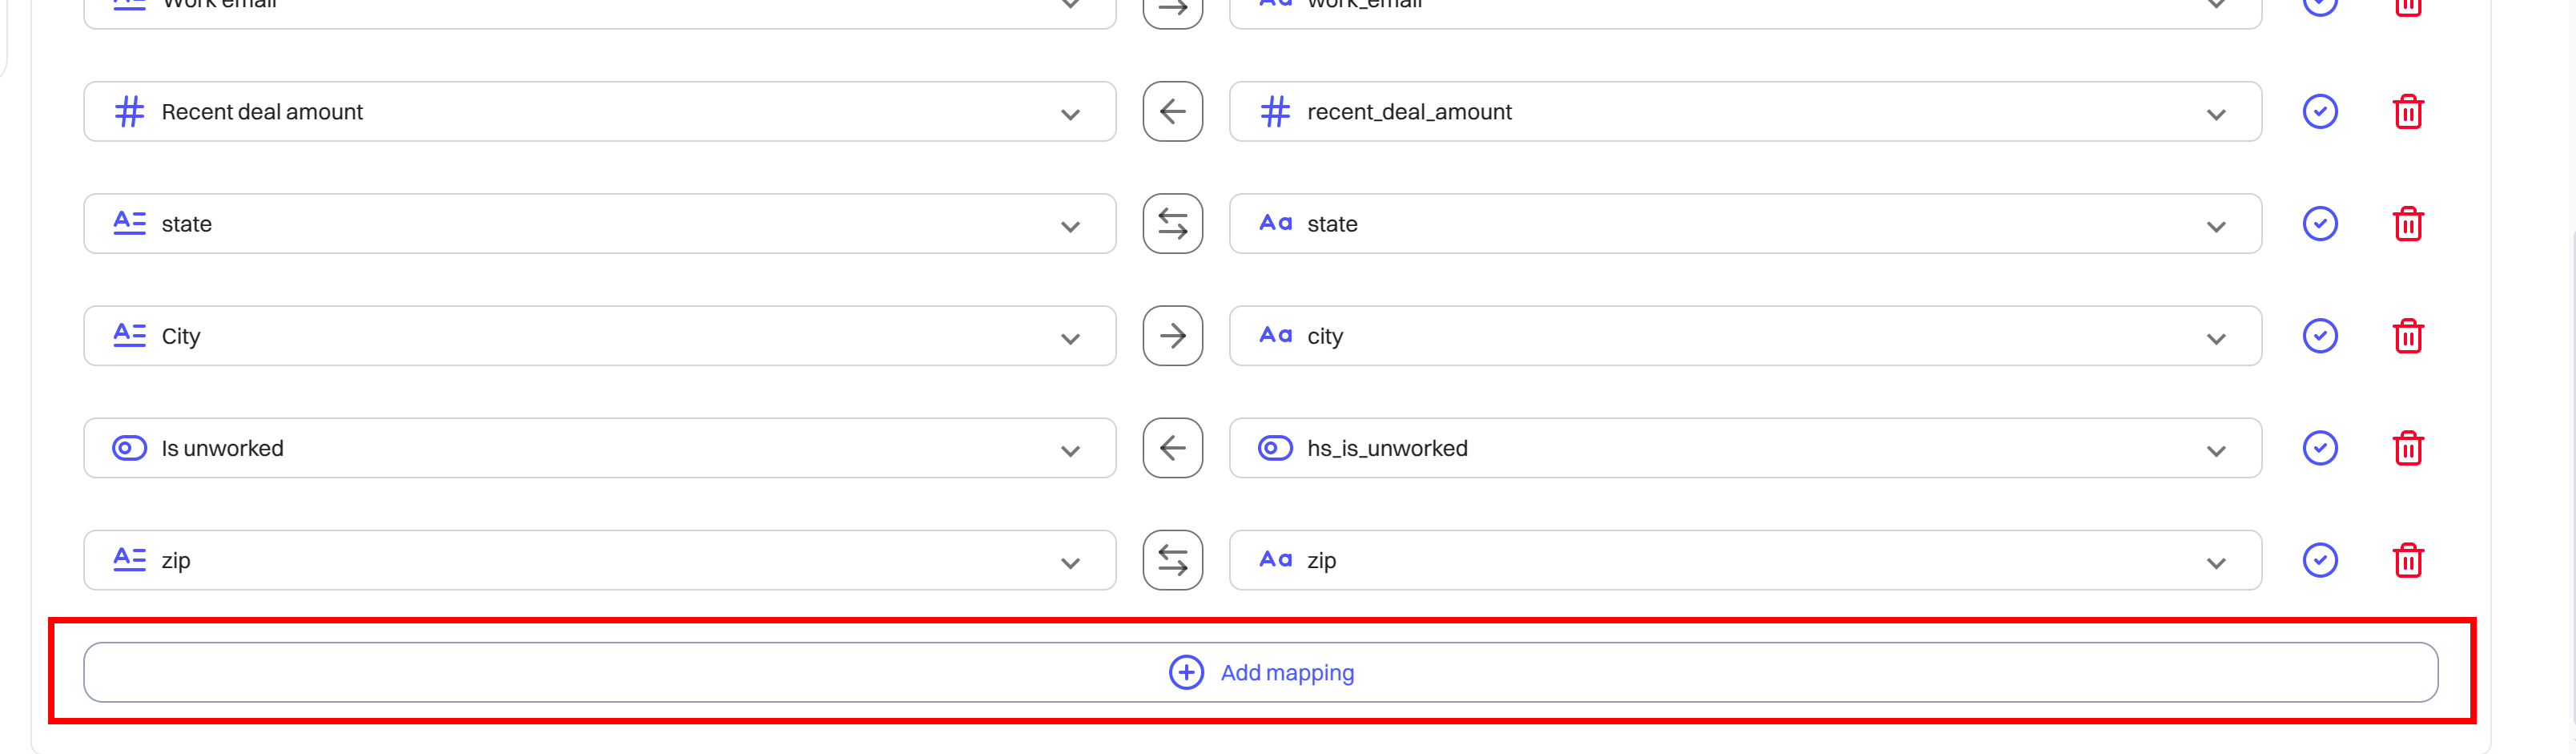
Task: Click bidirectional sync icon for zip
Action: point(1172,560)
